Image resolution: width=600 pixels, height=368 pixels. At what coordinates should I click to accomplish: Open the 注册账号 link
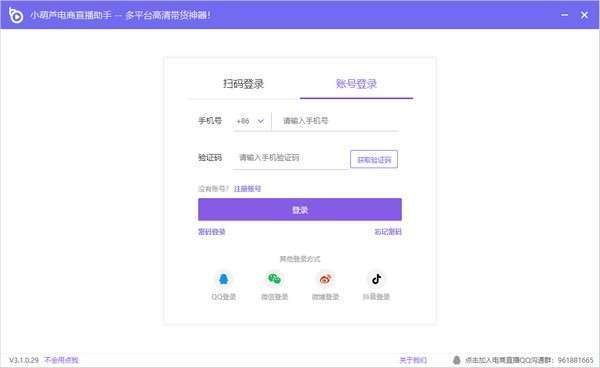coord(248,189)
